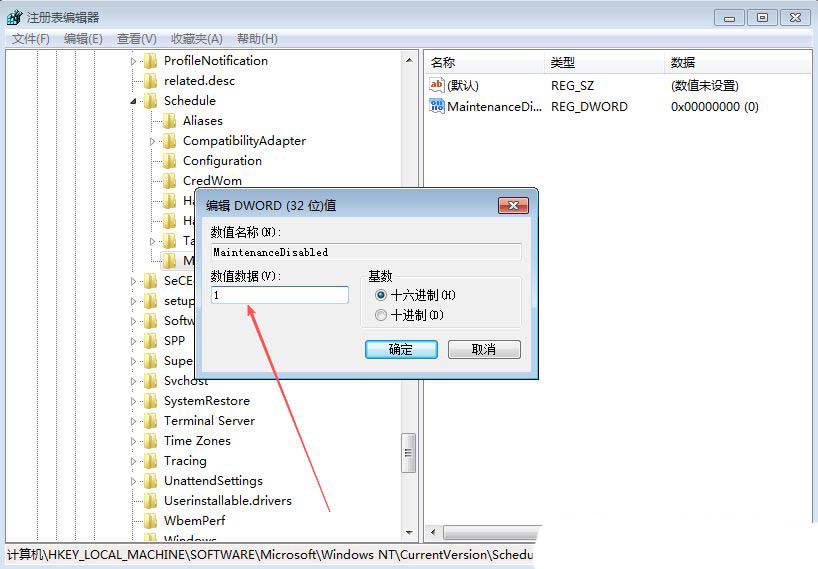Open the 文件(F) menu
Screen dimensions: 818x569
tap(30, 39)
